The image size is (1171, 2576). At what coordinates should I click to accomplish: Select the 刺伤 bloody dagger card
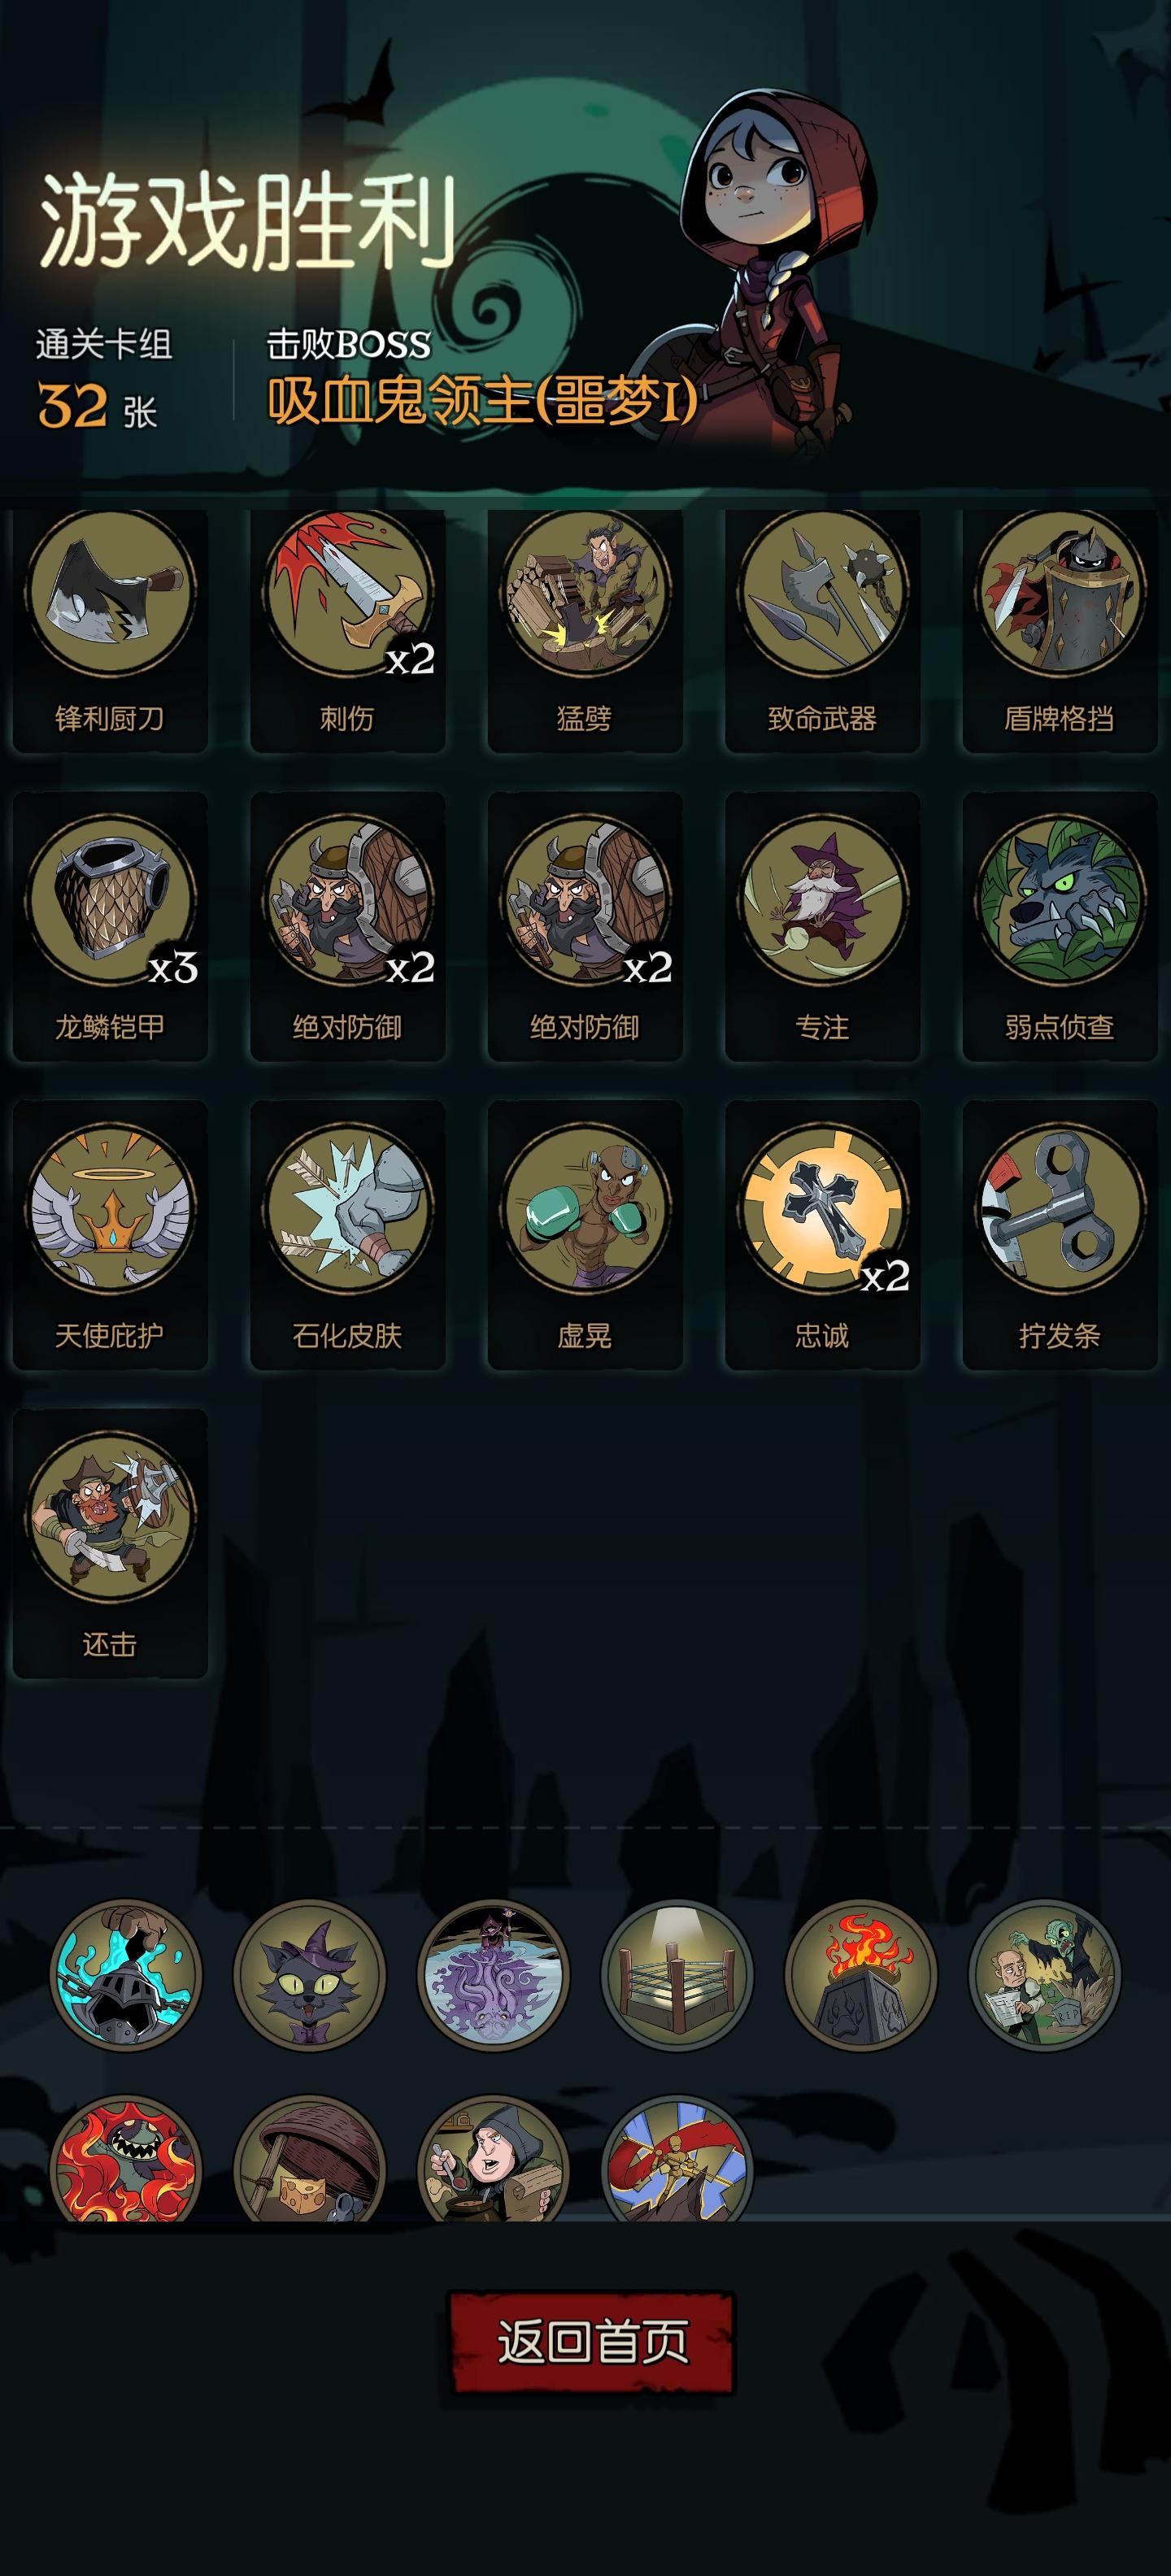347,629
